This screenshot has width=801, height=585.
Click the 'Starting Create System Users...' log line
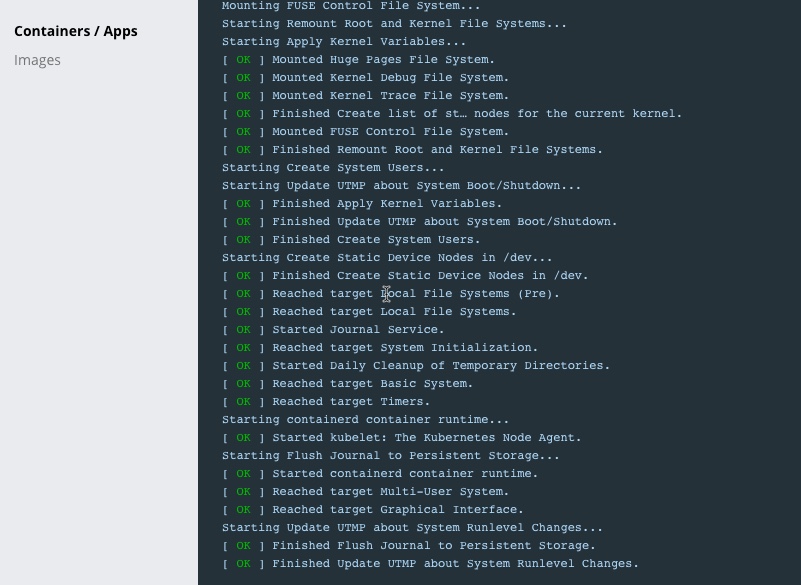(x=333, y=168)
